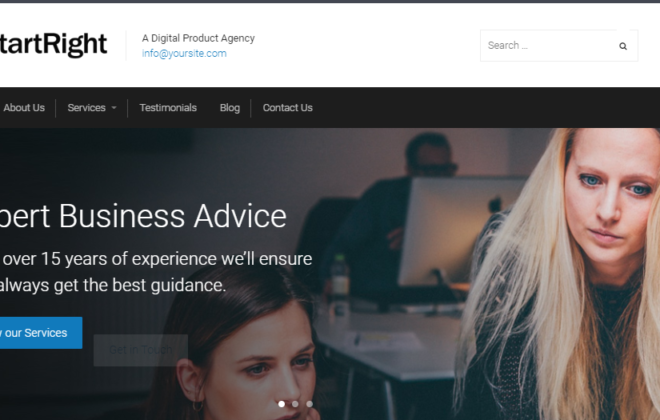Select the second slider dot indicator
The image size is (660, 420).
(295, 404)
